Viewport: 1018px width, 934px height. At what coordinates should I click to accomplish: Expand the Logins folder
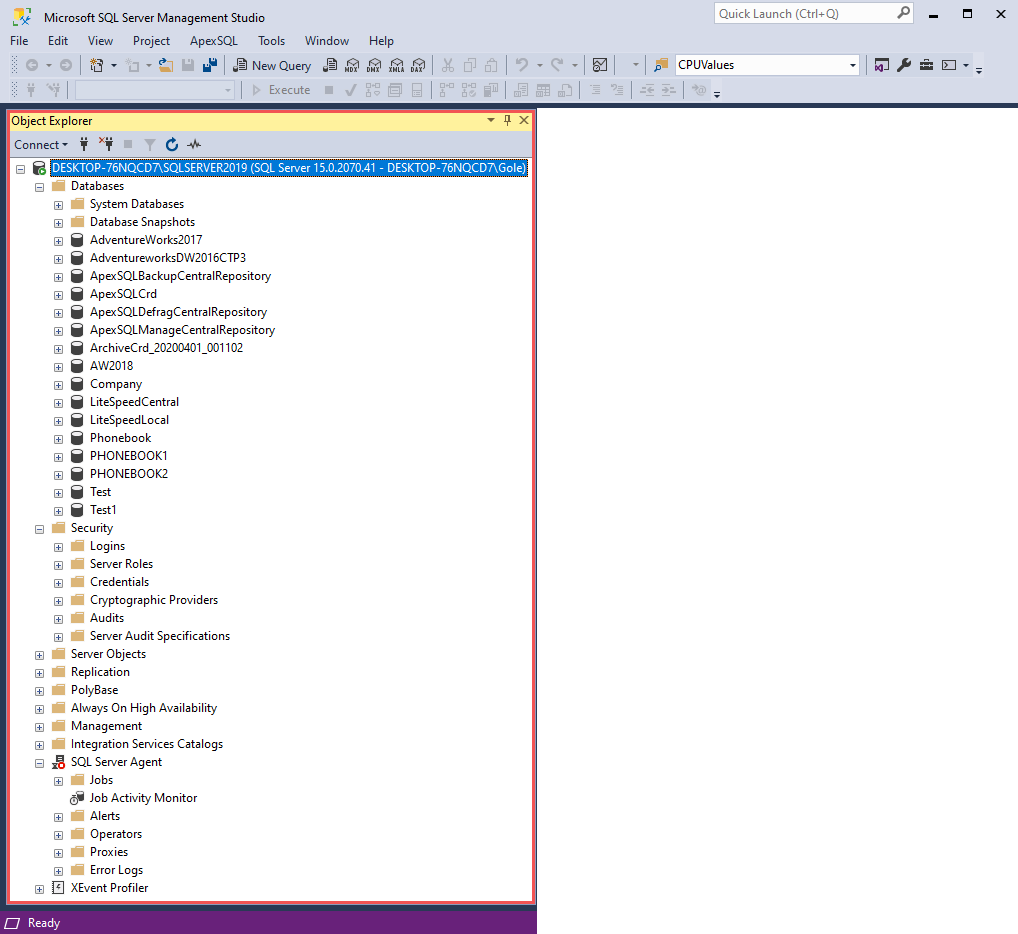(x=58, y=547)
